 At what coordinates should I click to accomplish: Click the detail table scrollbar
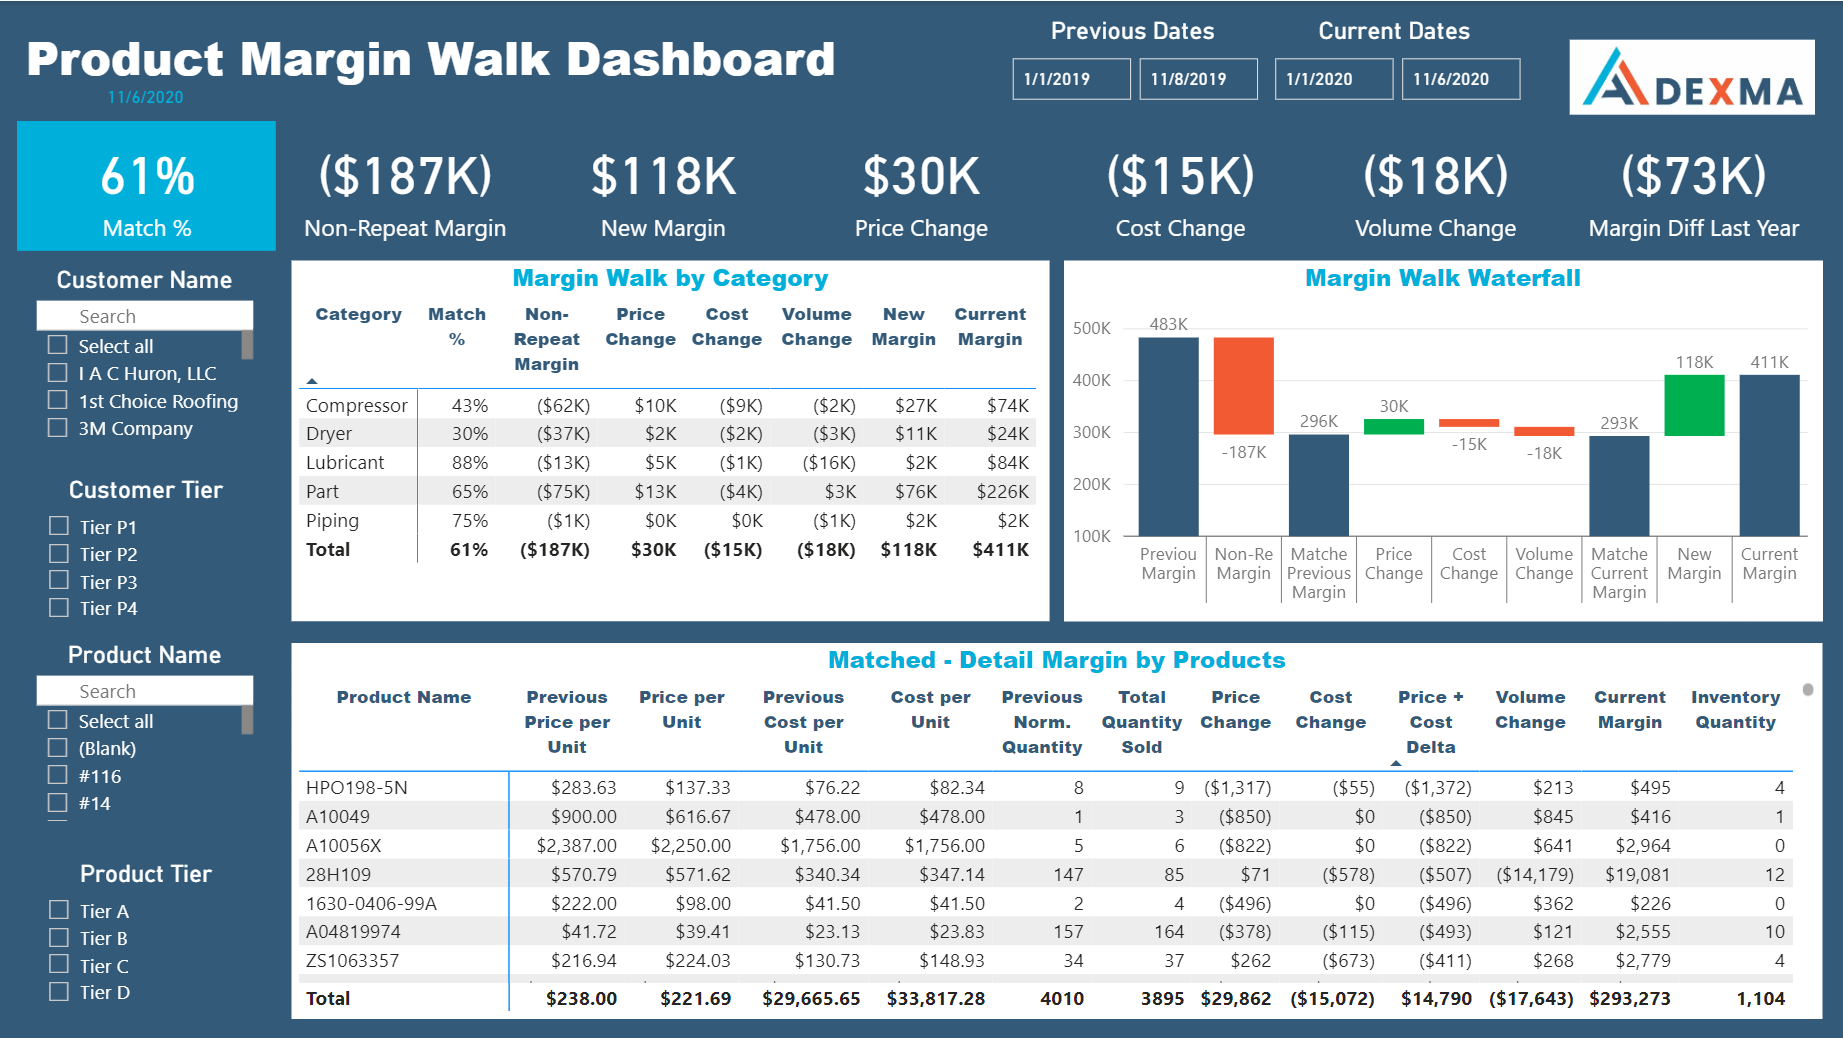point(1808,690)
